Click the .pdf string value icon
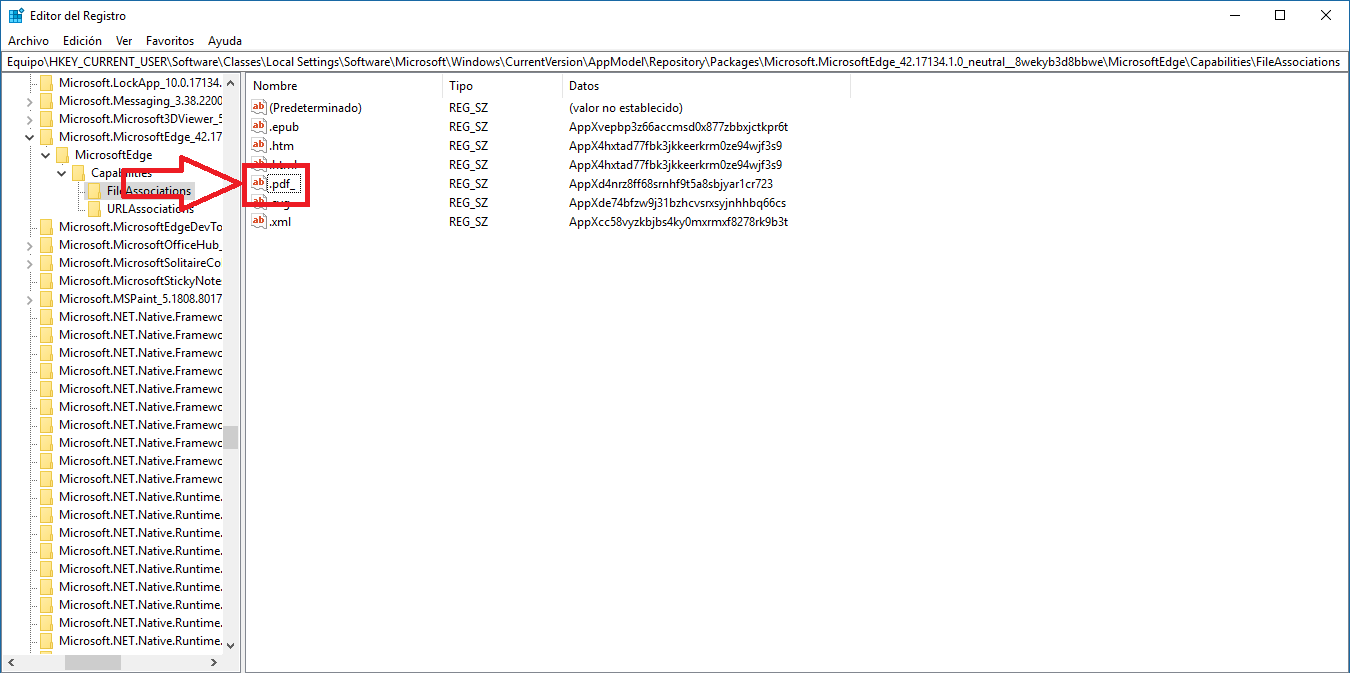This screenshot has width=1350, height=673. click(259, 183)
